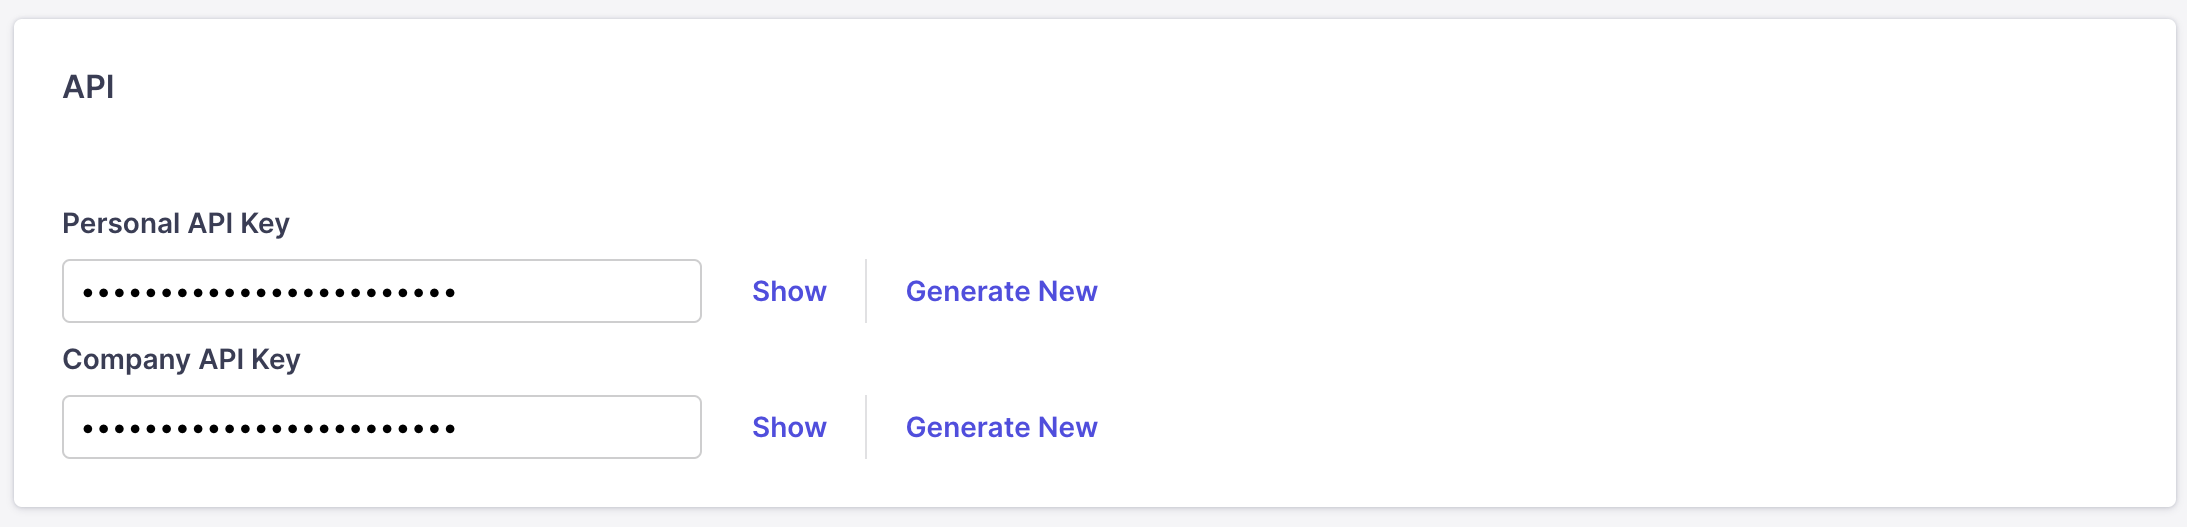The image size is (2187, 527).
Task: Generate a new Personal API Key
Action: (1001, 291)
